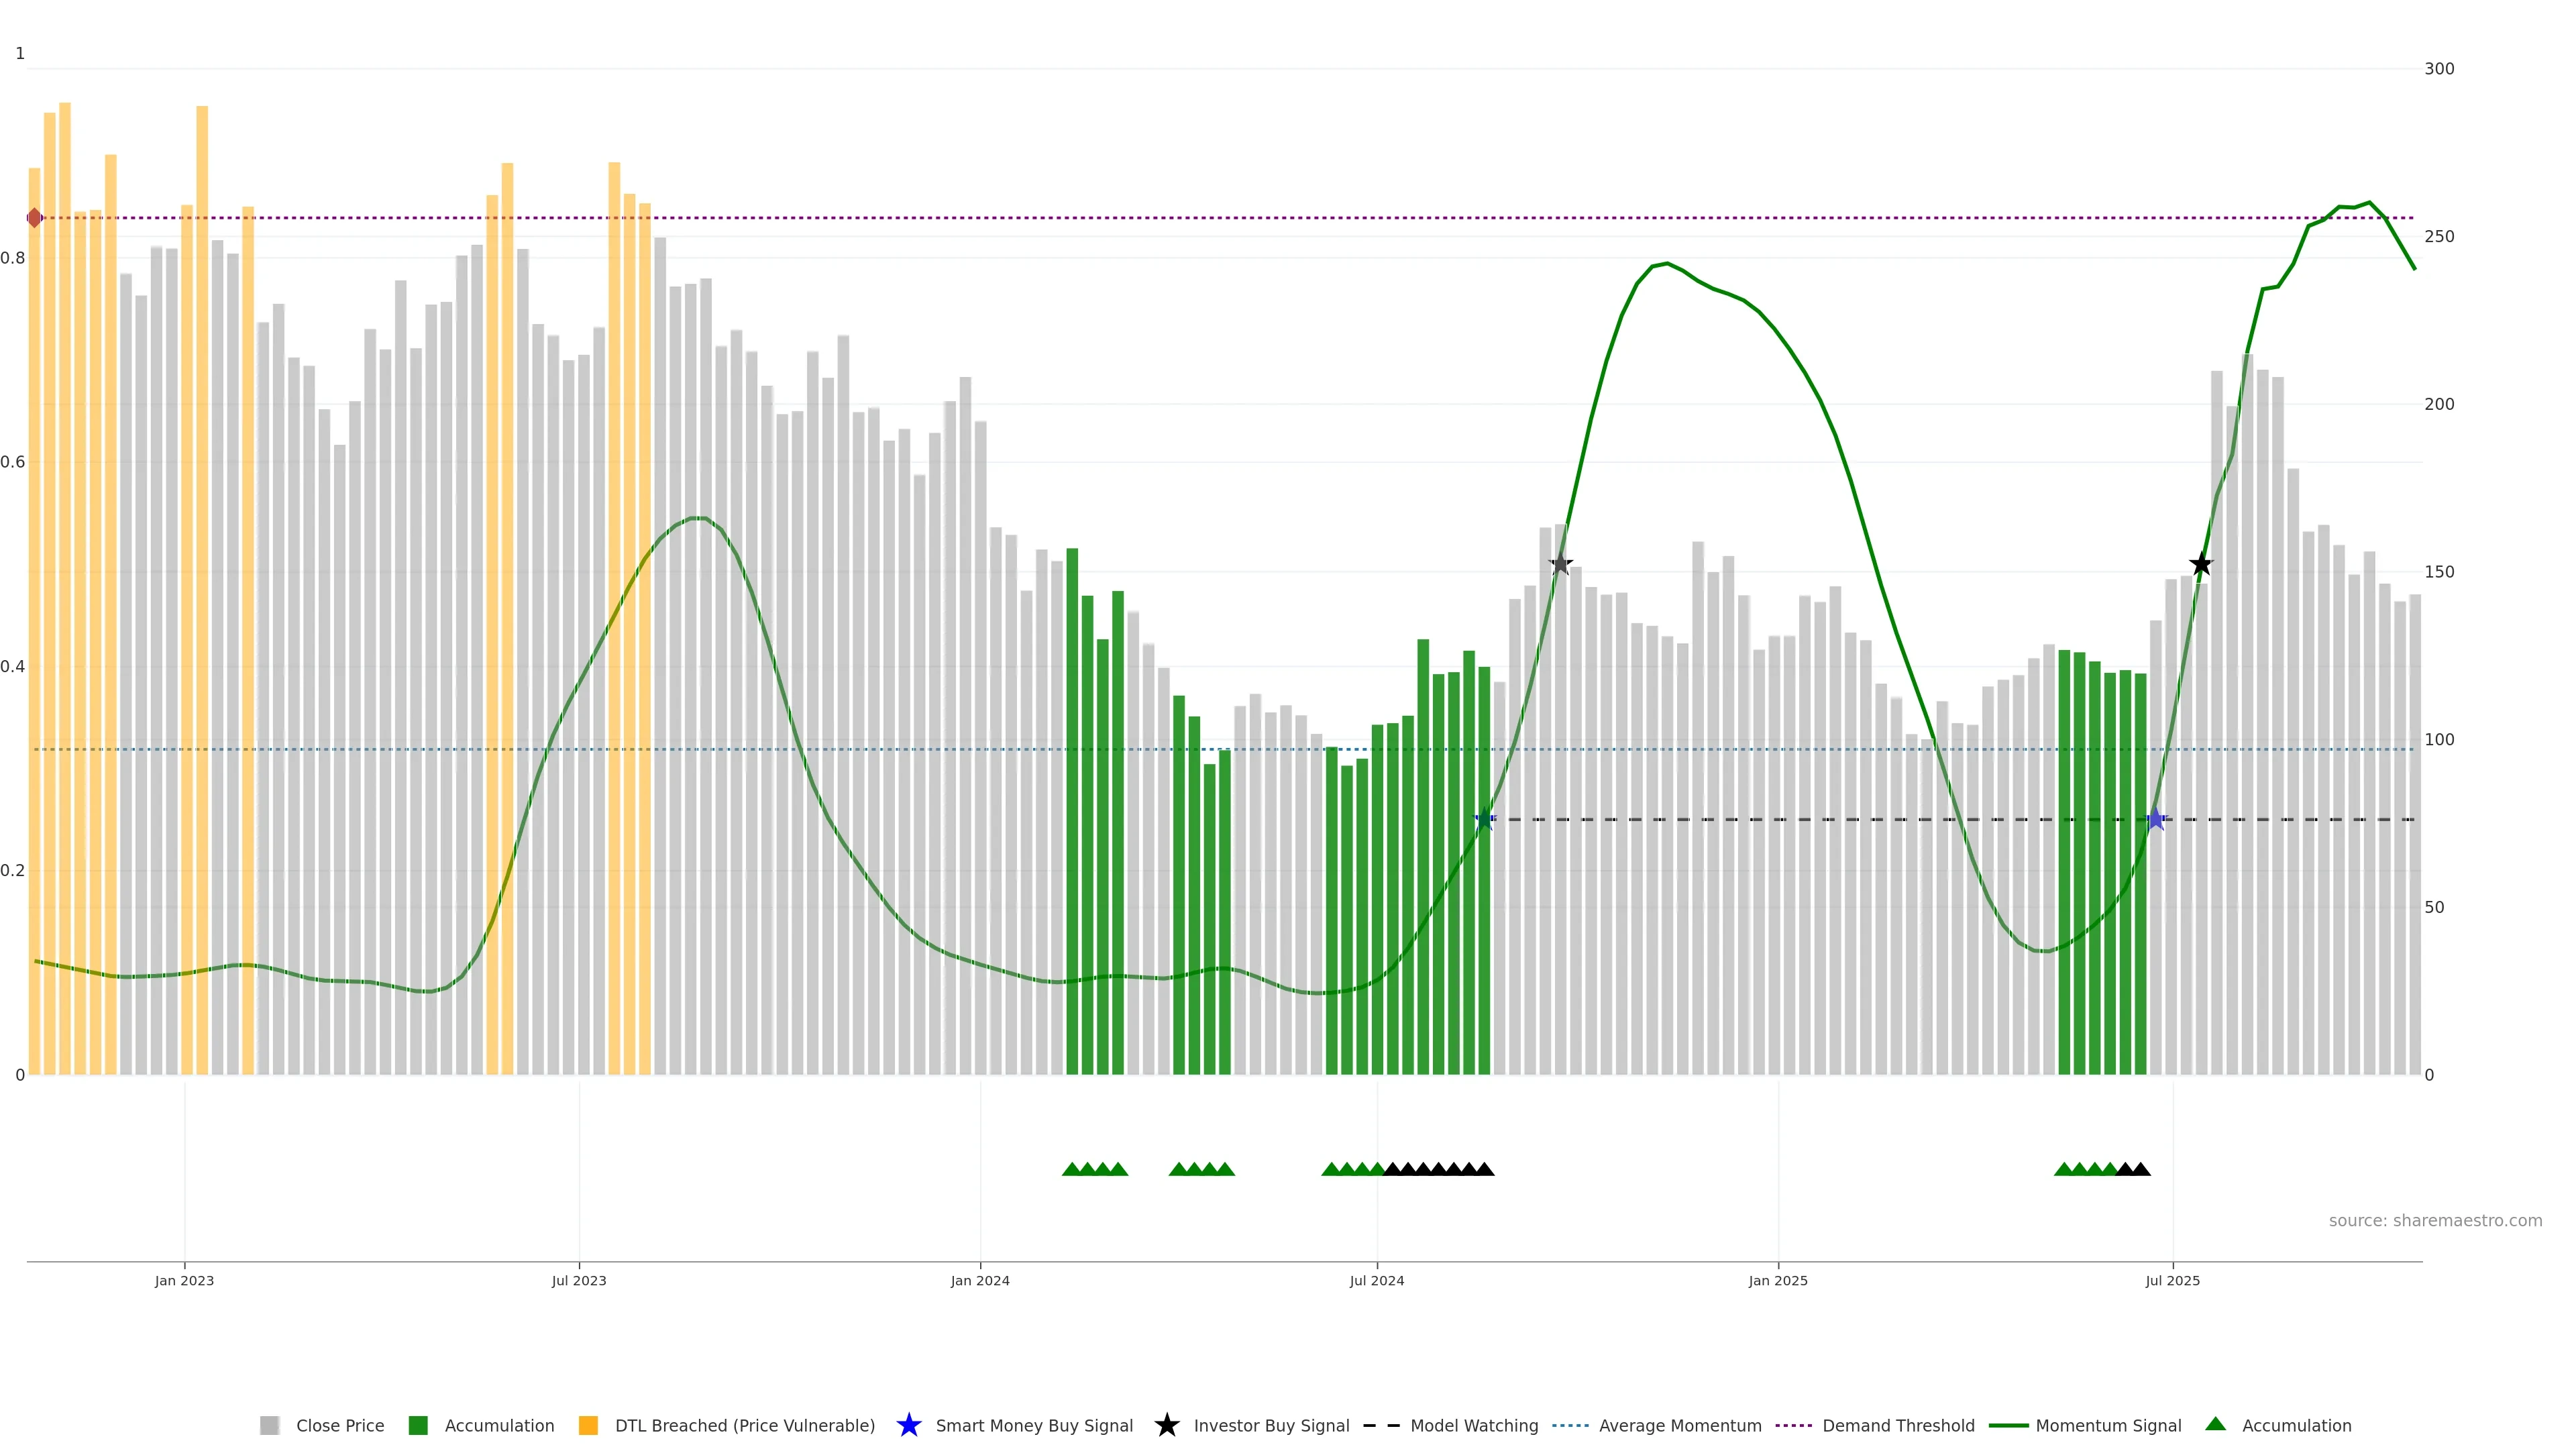Toggle the Momentum Signal legend entry
This screenshot has height=1449, width=2576.
(x=2108, y=1426)
